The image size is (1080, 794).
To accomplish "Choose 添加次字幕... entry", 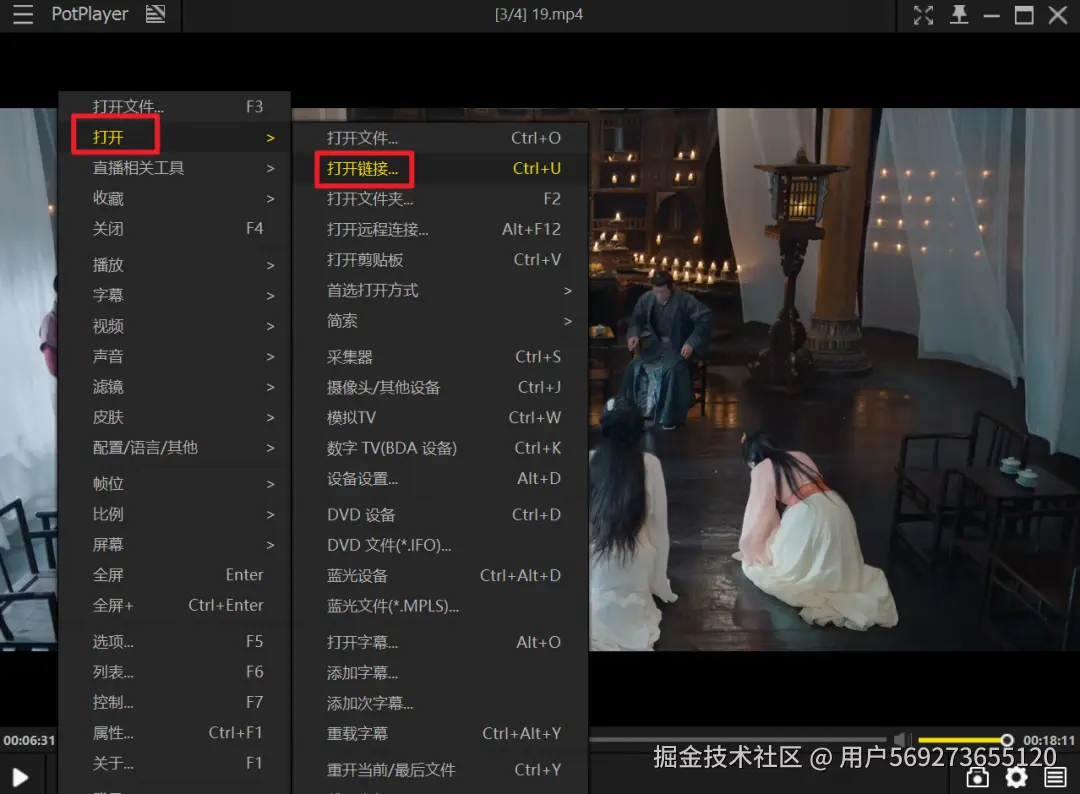I will 441,703.
